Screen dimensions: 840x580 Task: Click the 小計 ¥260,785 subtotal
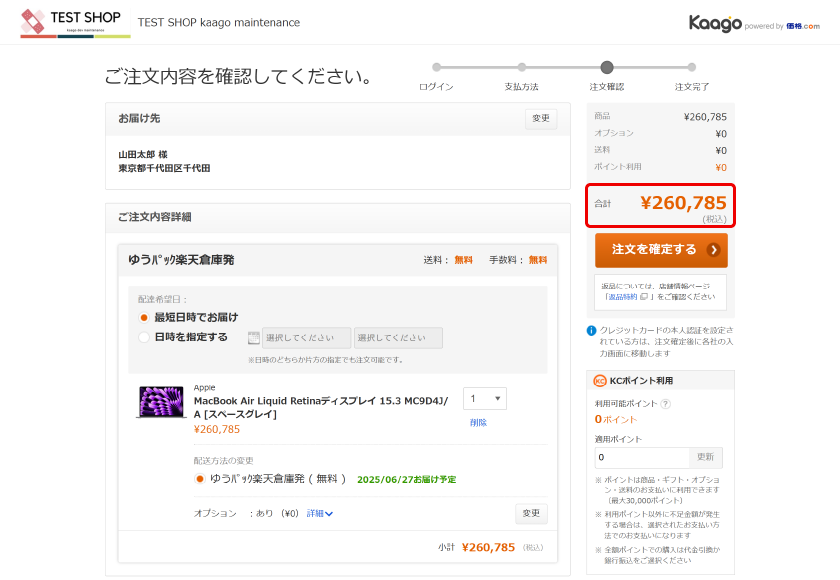point(490,547)
